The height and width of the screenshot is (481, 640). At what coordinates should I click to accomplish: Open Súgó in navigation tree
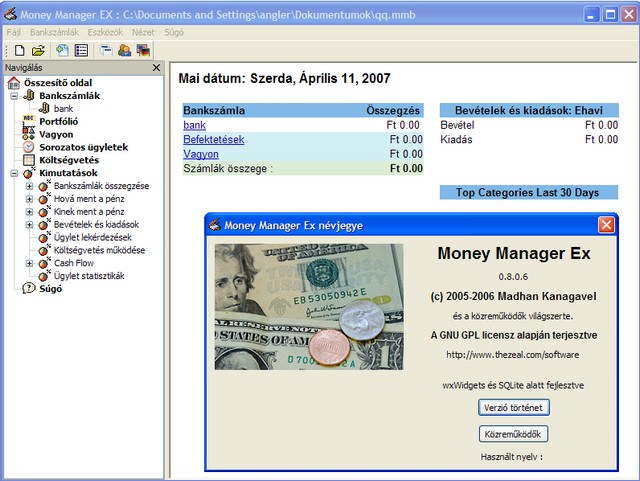click(51, 289)
